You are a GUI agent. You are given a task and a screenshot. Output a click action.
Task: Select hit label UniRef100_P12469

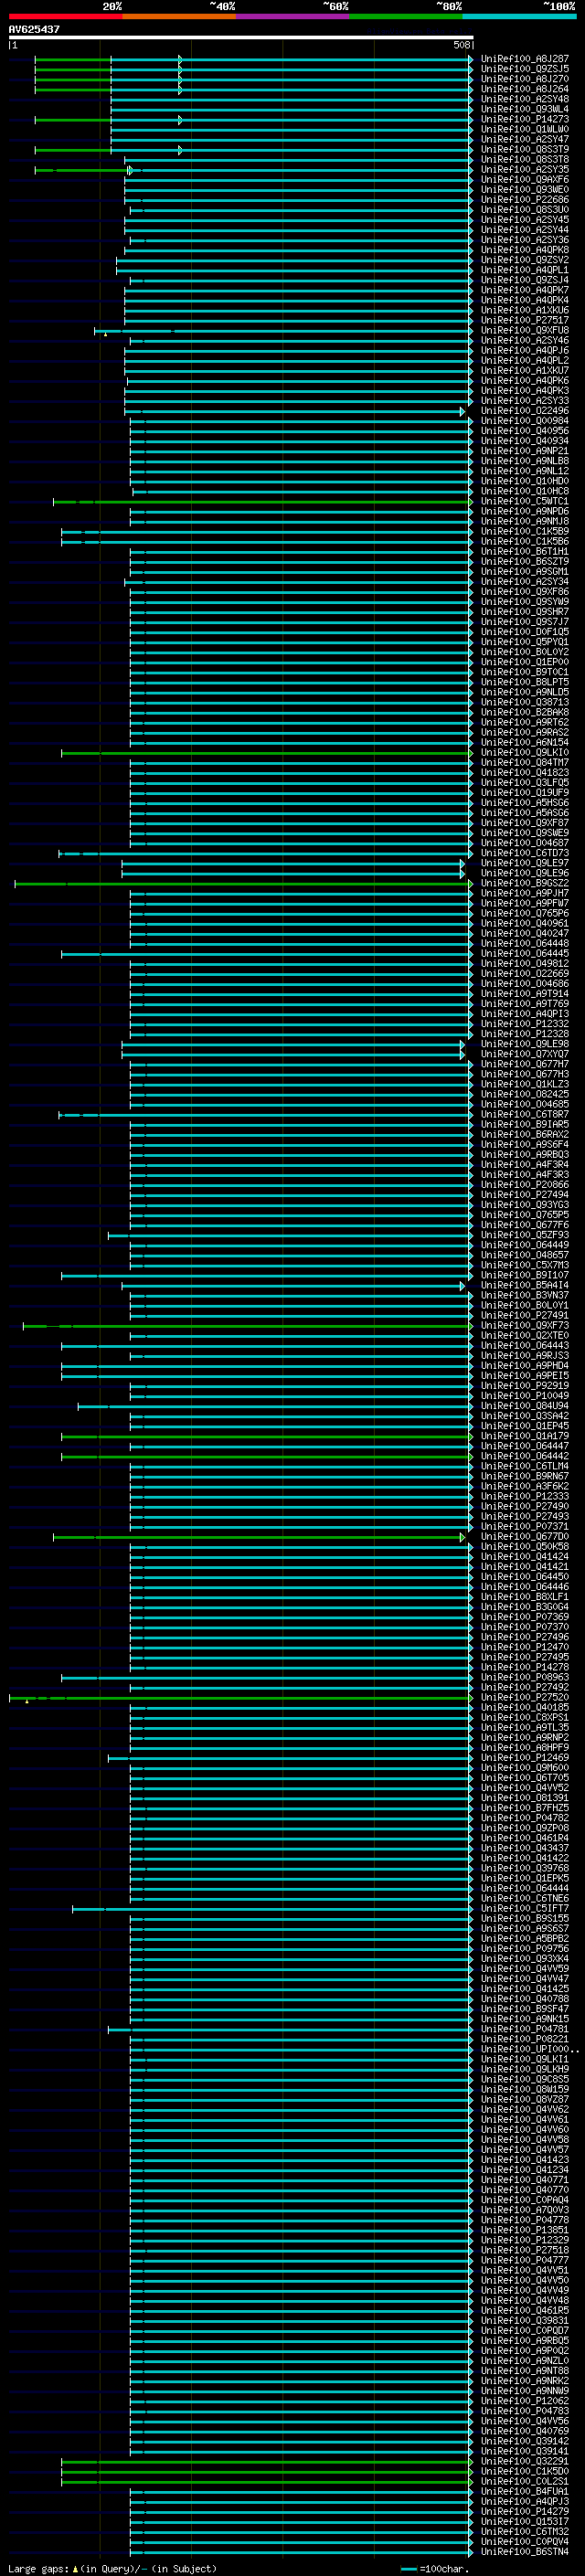(525, 1758)
